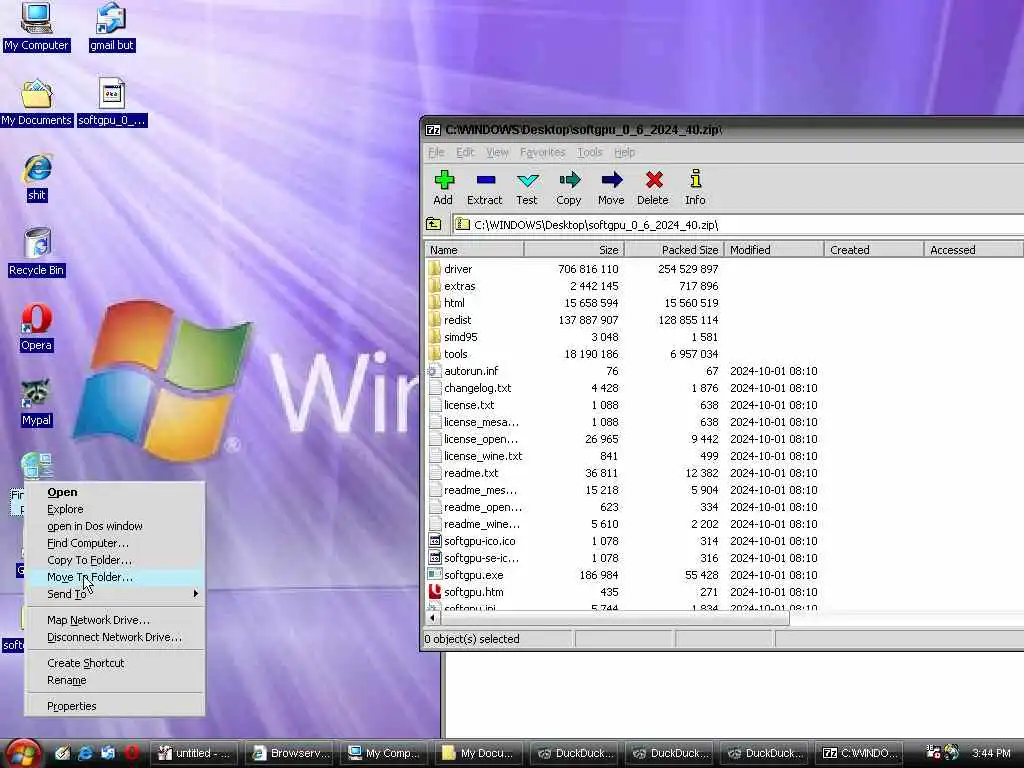
Task: Click the softgpu.exe file icon
Action: coord(434,575)
